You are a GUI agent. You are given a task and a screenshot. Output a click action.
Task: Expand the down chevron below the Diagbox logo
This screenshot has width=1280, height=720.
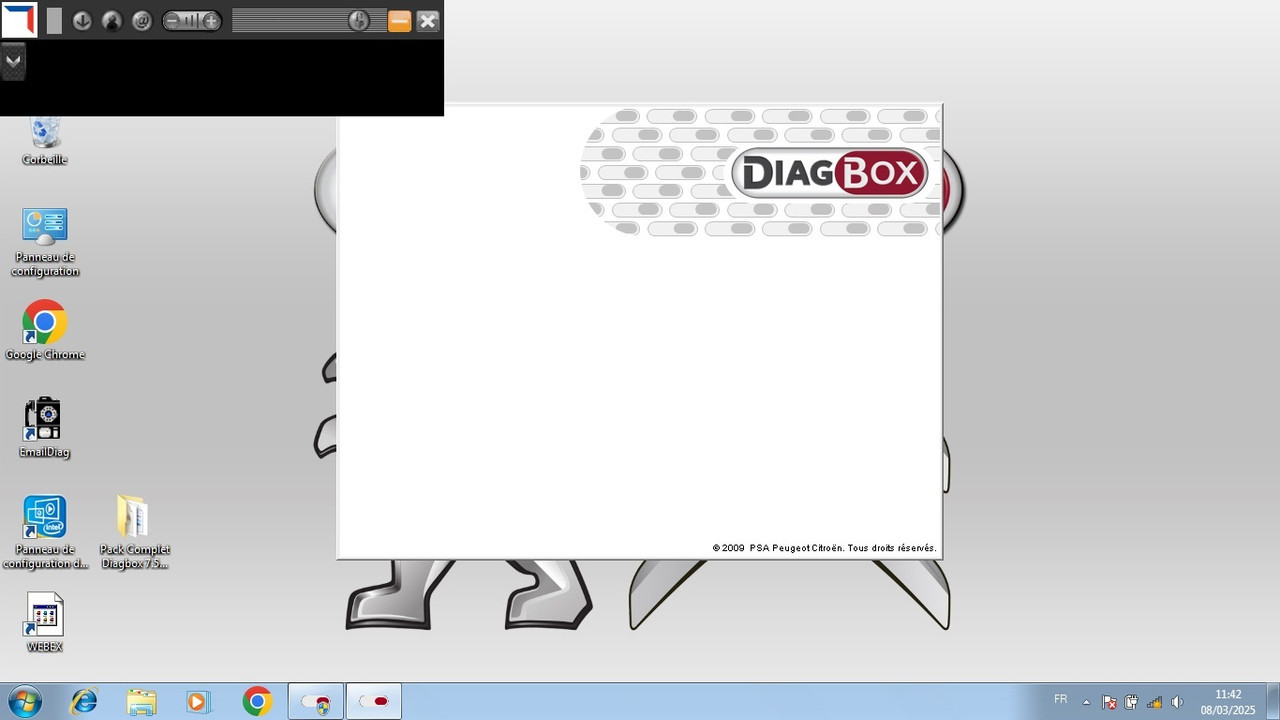click(13, 61)
